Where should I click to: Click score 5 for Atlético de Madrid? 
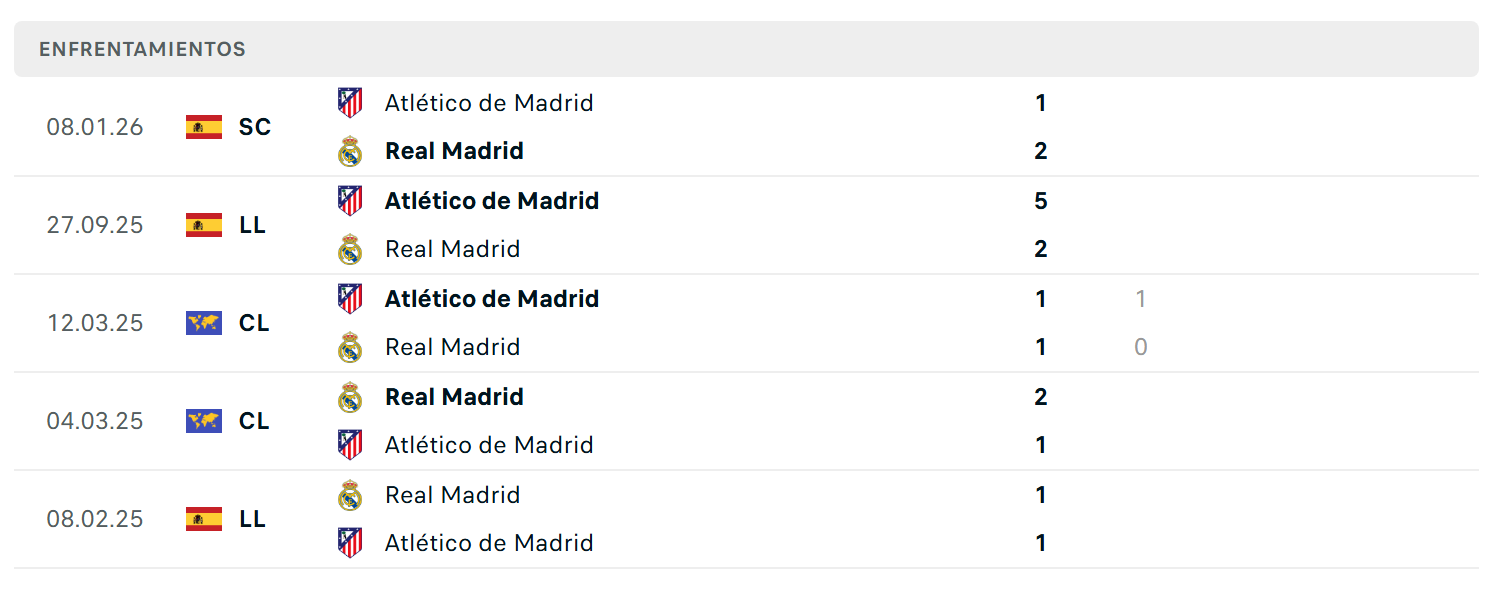tap(1041, 201)
